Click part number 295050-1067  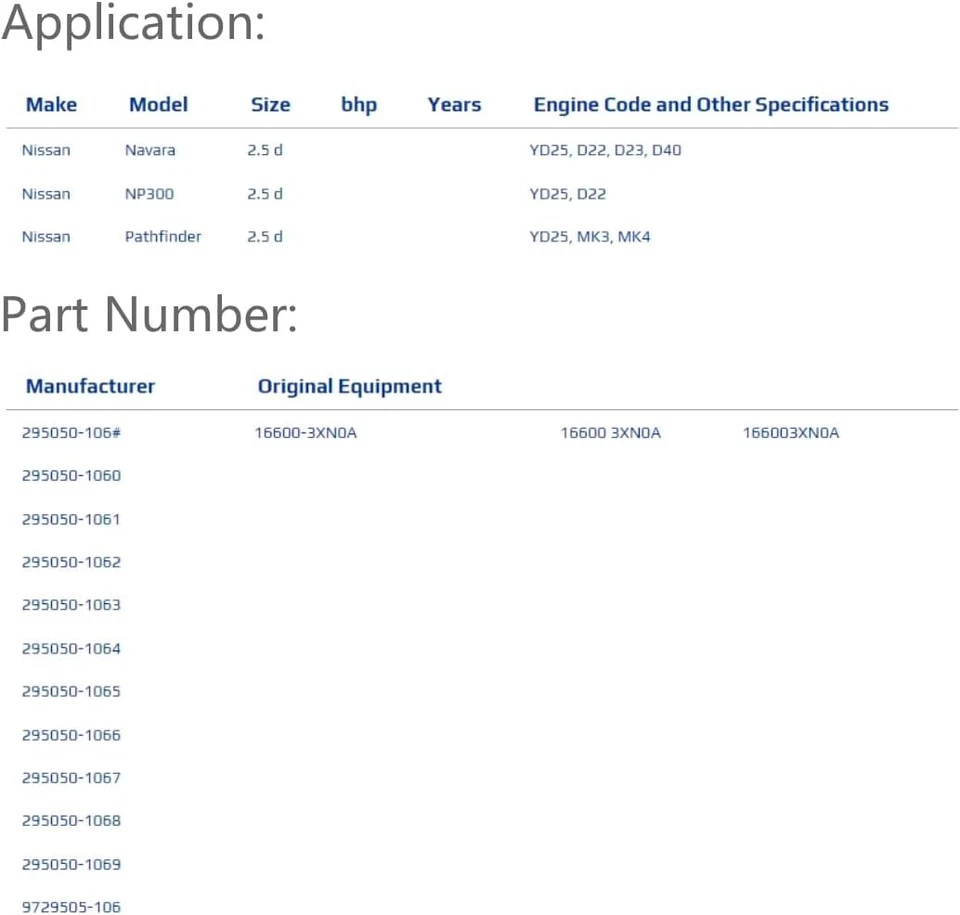(71, 778)
